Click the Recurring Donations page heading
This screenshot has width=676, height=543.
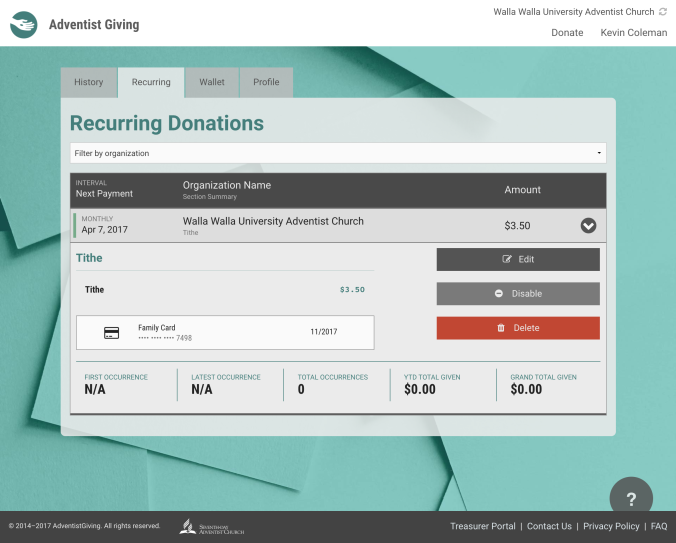167,123
